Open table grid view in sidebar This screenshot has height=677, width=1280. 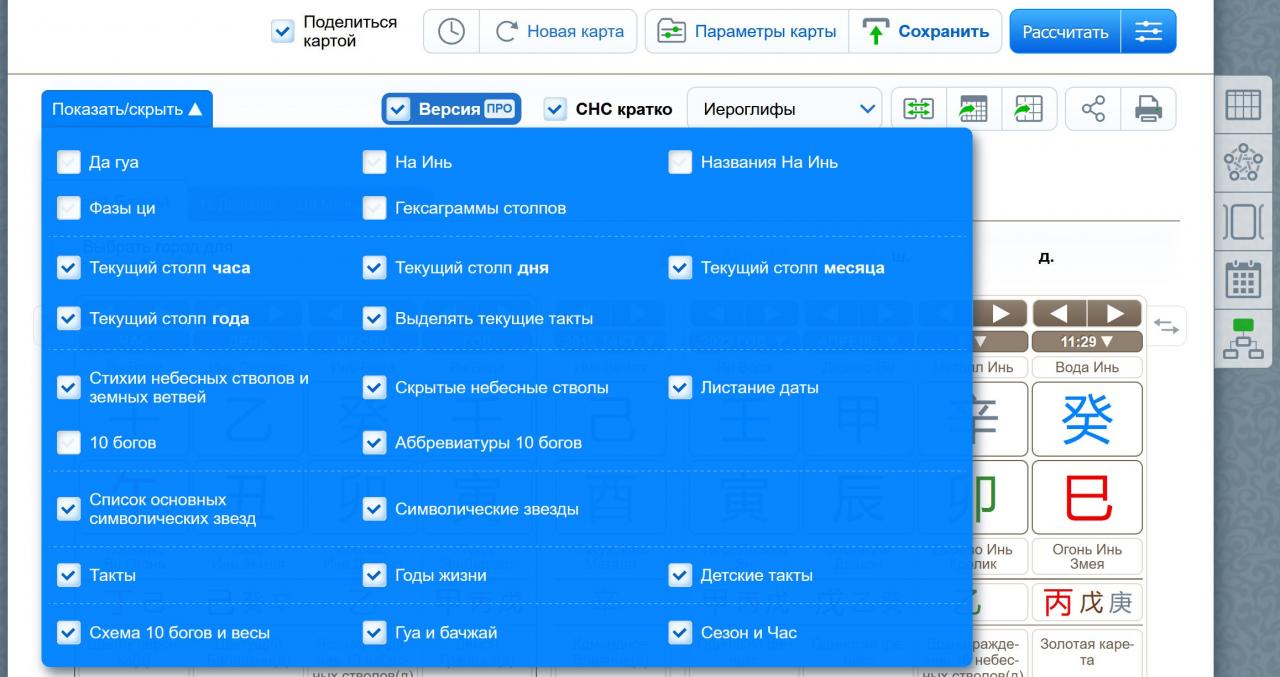point(1243,105)
